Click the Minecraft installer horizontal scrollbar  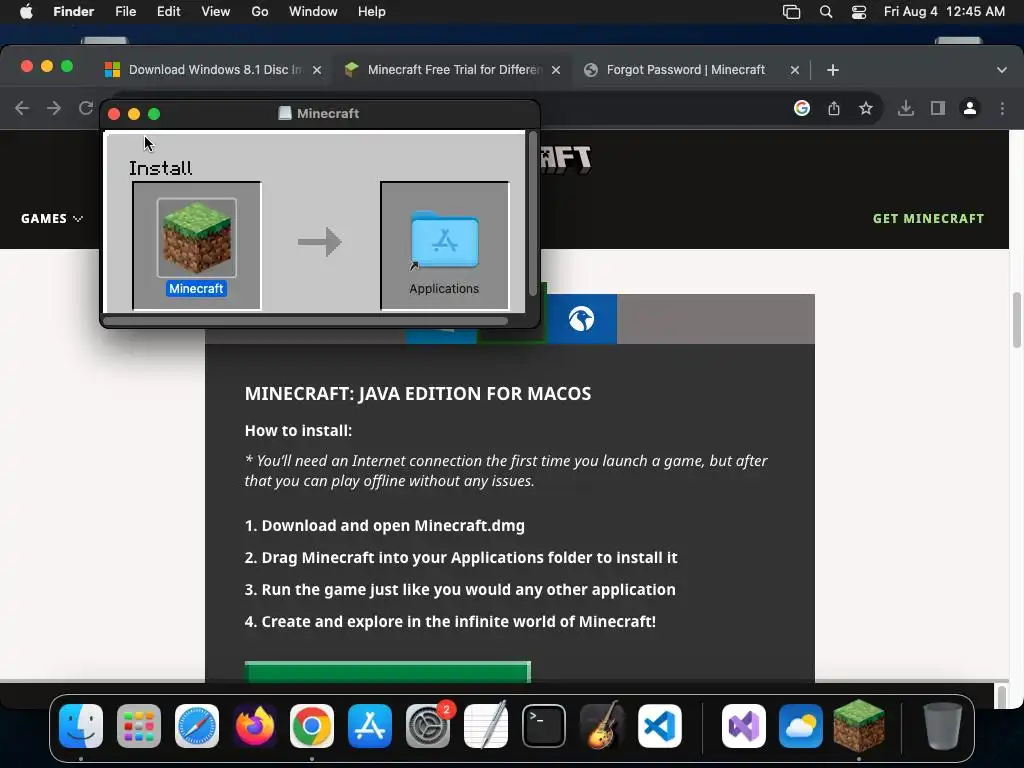(x=305, y=321)
